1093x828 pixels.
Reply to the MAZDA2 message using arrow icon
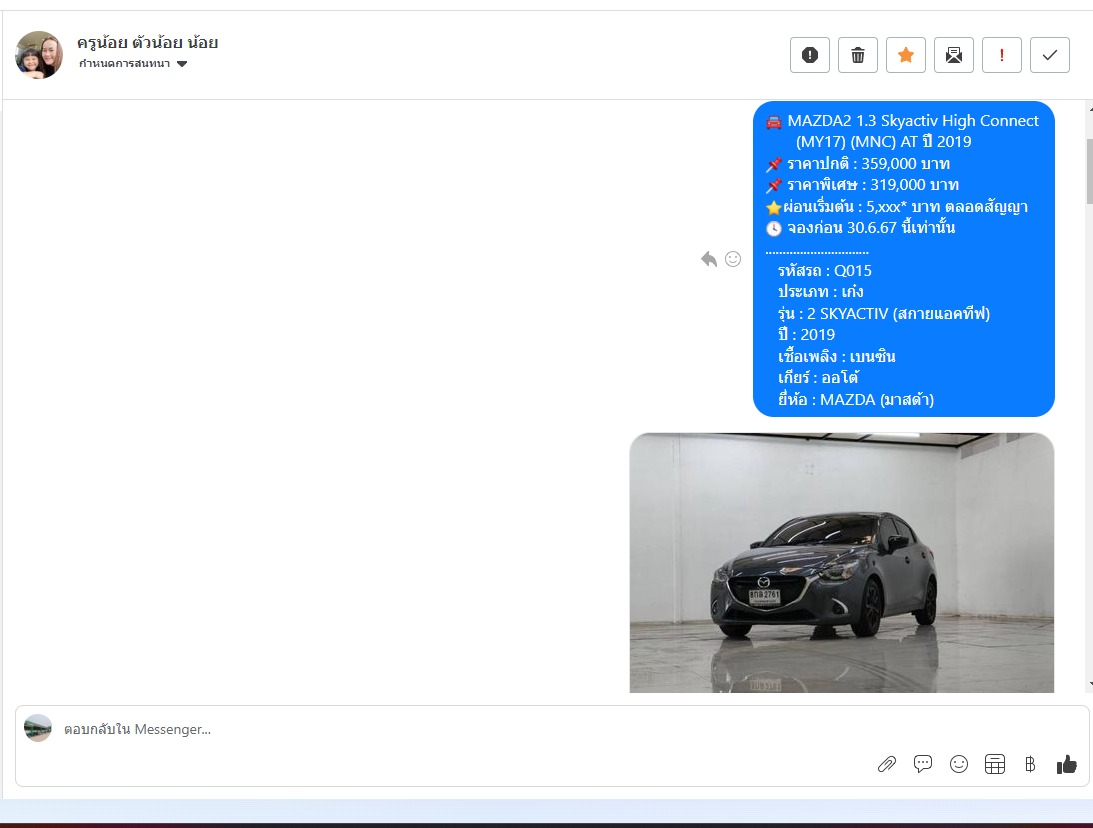(x=708, y=259)
